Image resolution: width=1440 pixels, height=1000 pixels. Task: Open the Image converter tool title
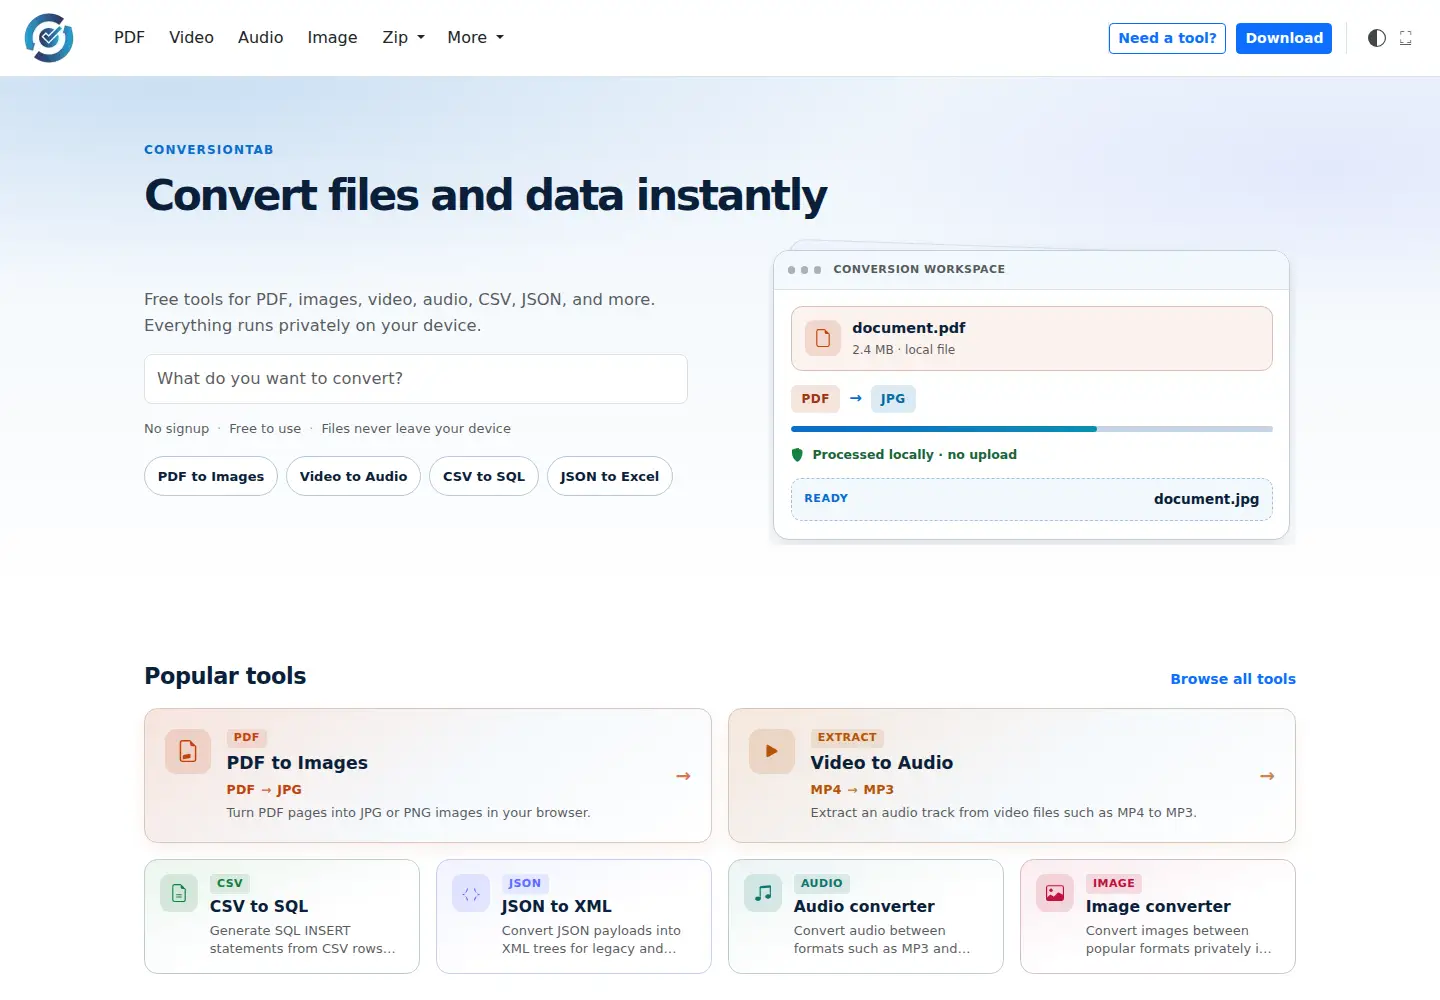[x=1158, y=906]
